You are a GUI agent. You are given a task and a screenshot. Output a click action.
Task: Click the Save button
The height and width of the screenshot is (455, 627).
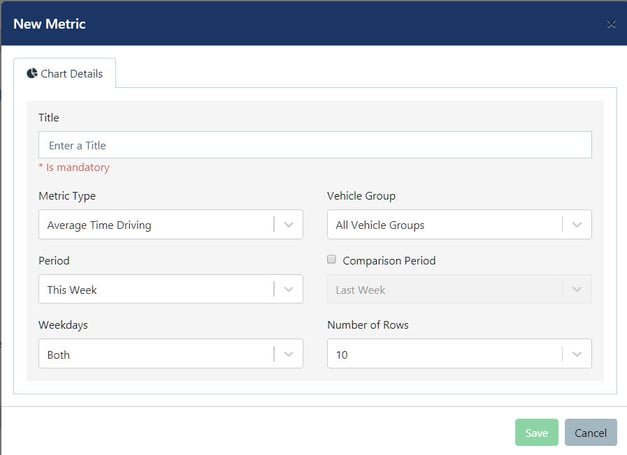tap(537, 433)
